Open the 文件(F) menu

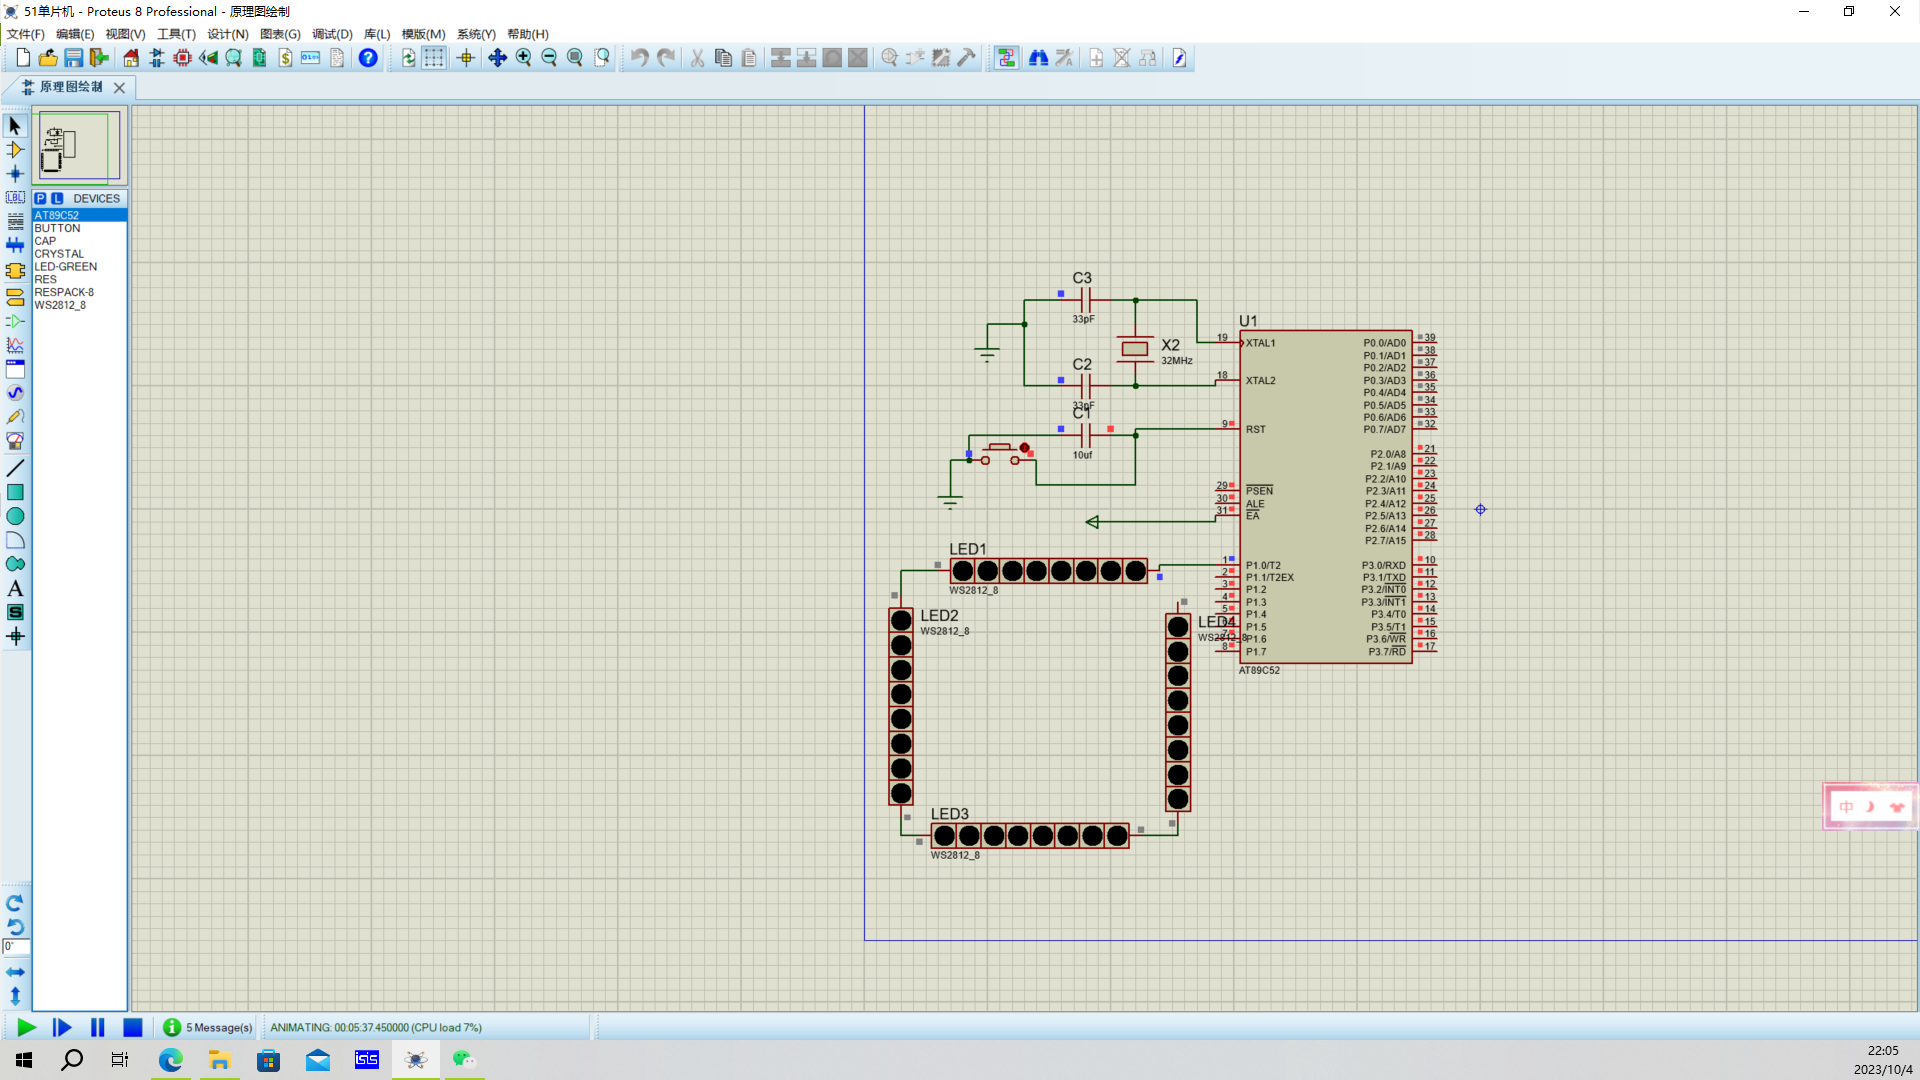coord(26,34)
